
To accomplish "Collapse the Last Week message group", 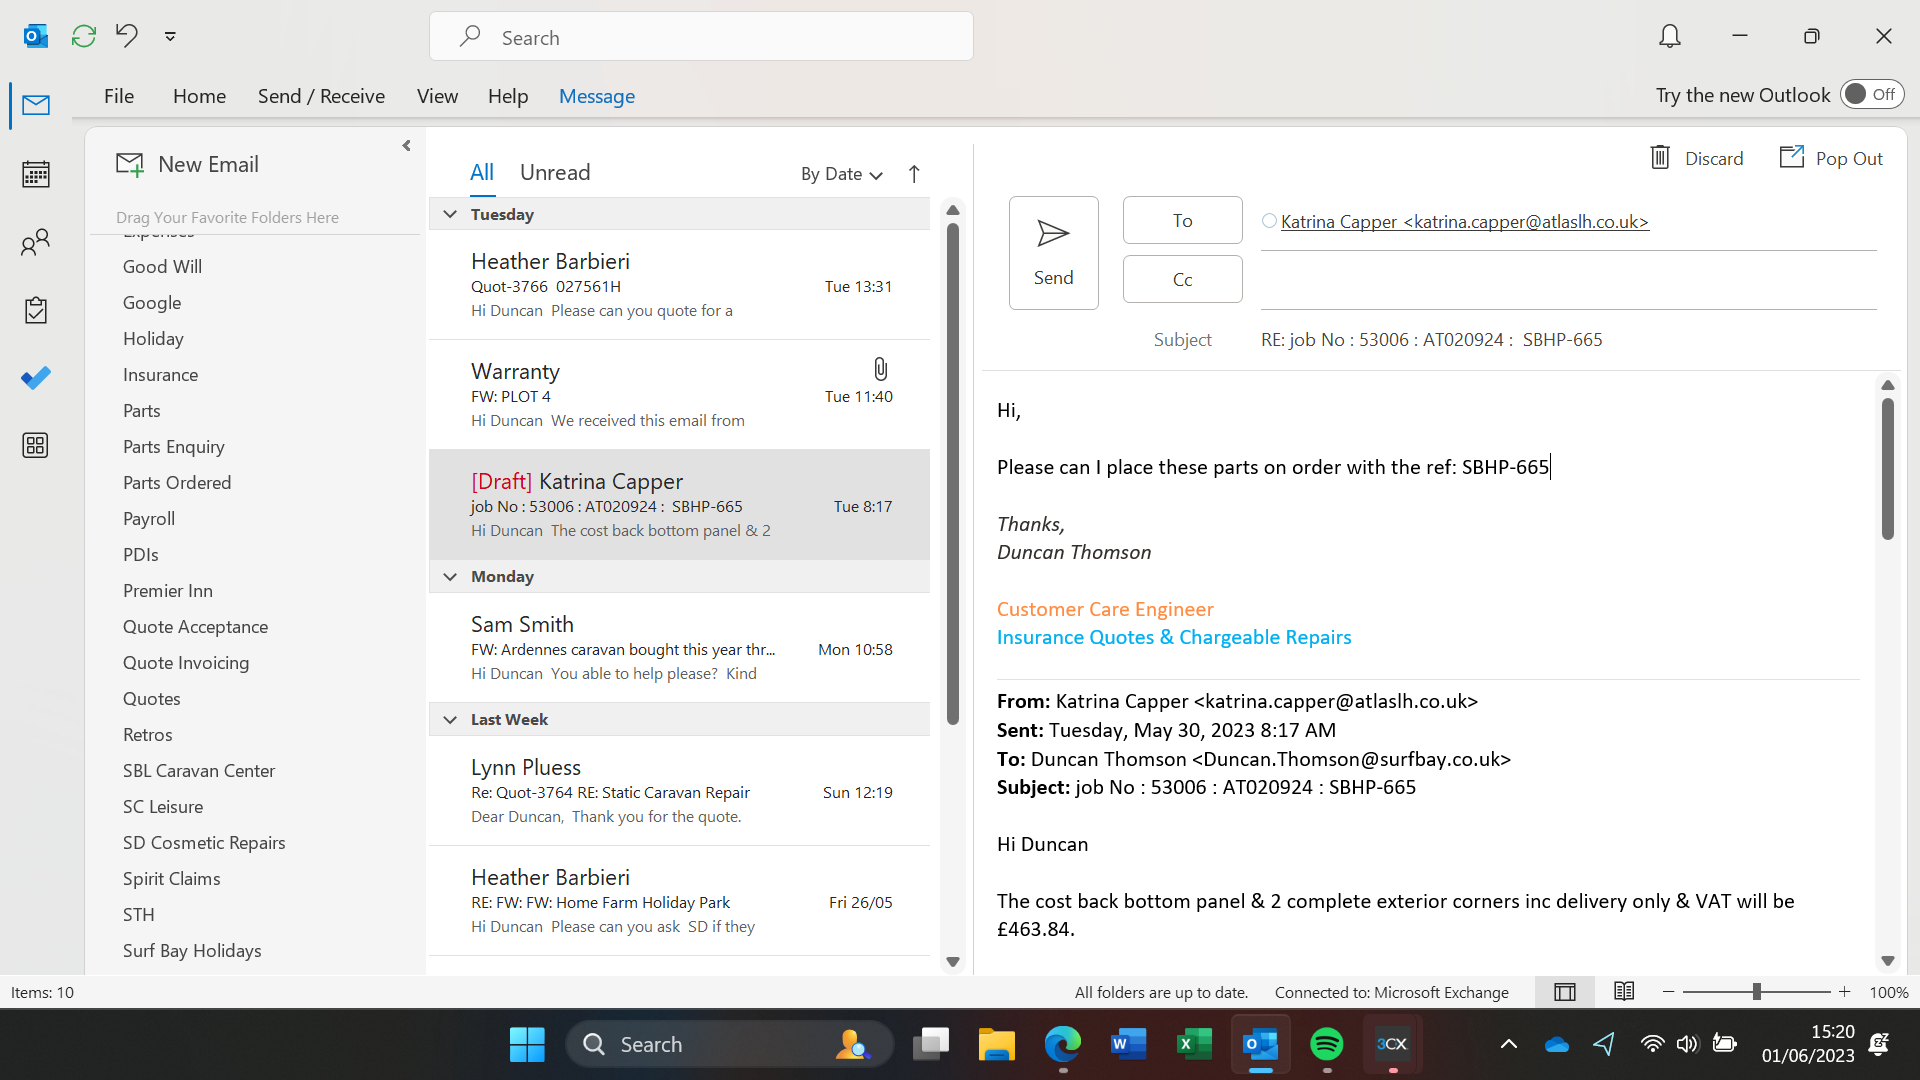I will tap(450, 720).
